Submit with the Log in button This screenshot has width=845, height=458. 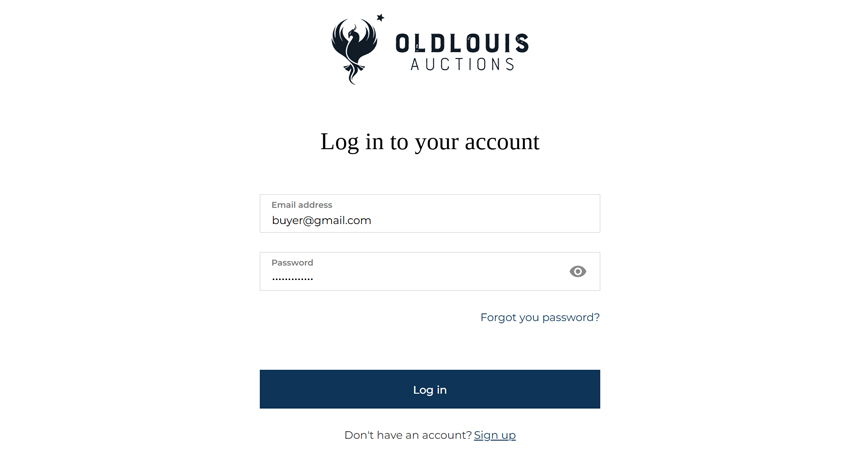click(430, 389)
